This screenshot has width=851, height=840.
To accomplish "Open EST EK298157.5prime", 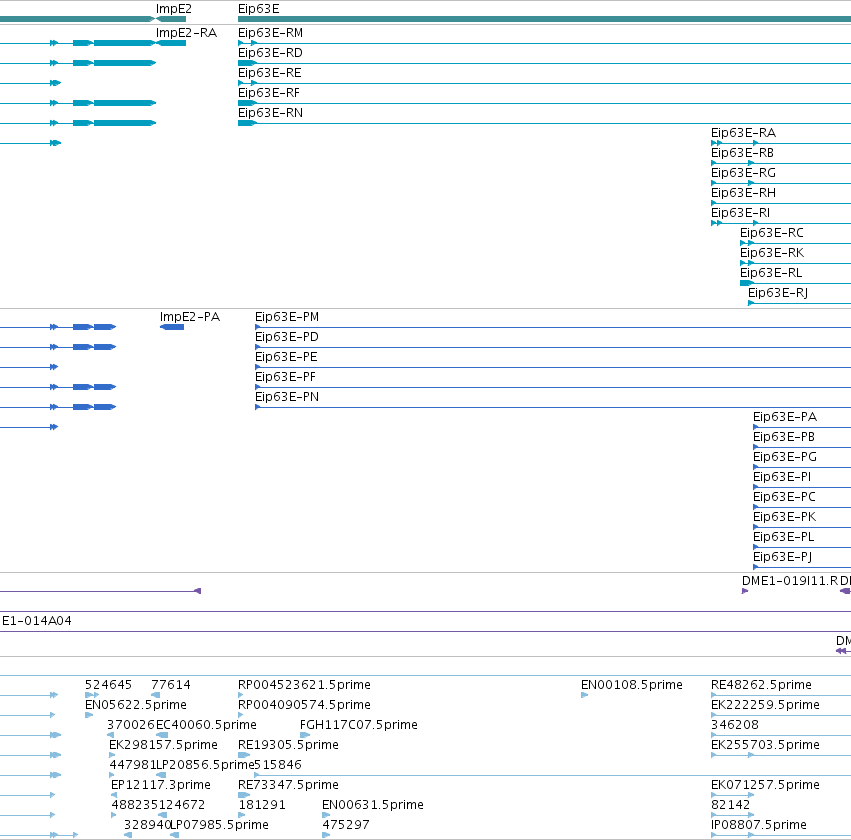I will click(x=163, y=746).
